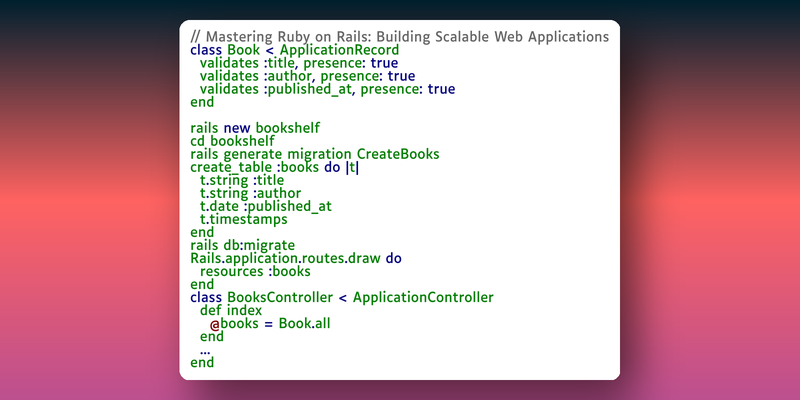800x400 pixels.
Task: Click the ellipsis "..." line in the controller
Action: (x=205, y=352)
